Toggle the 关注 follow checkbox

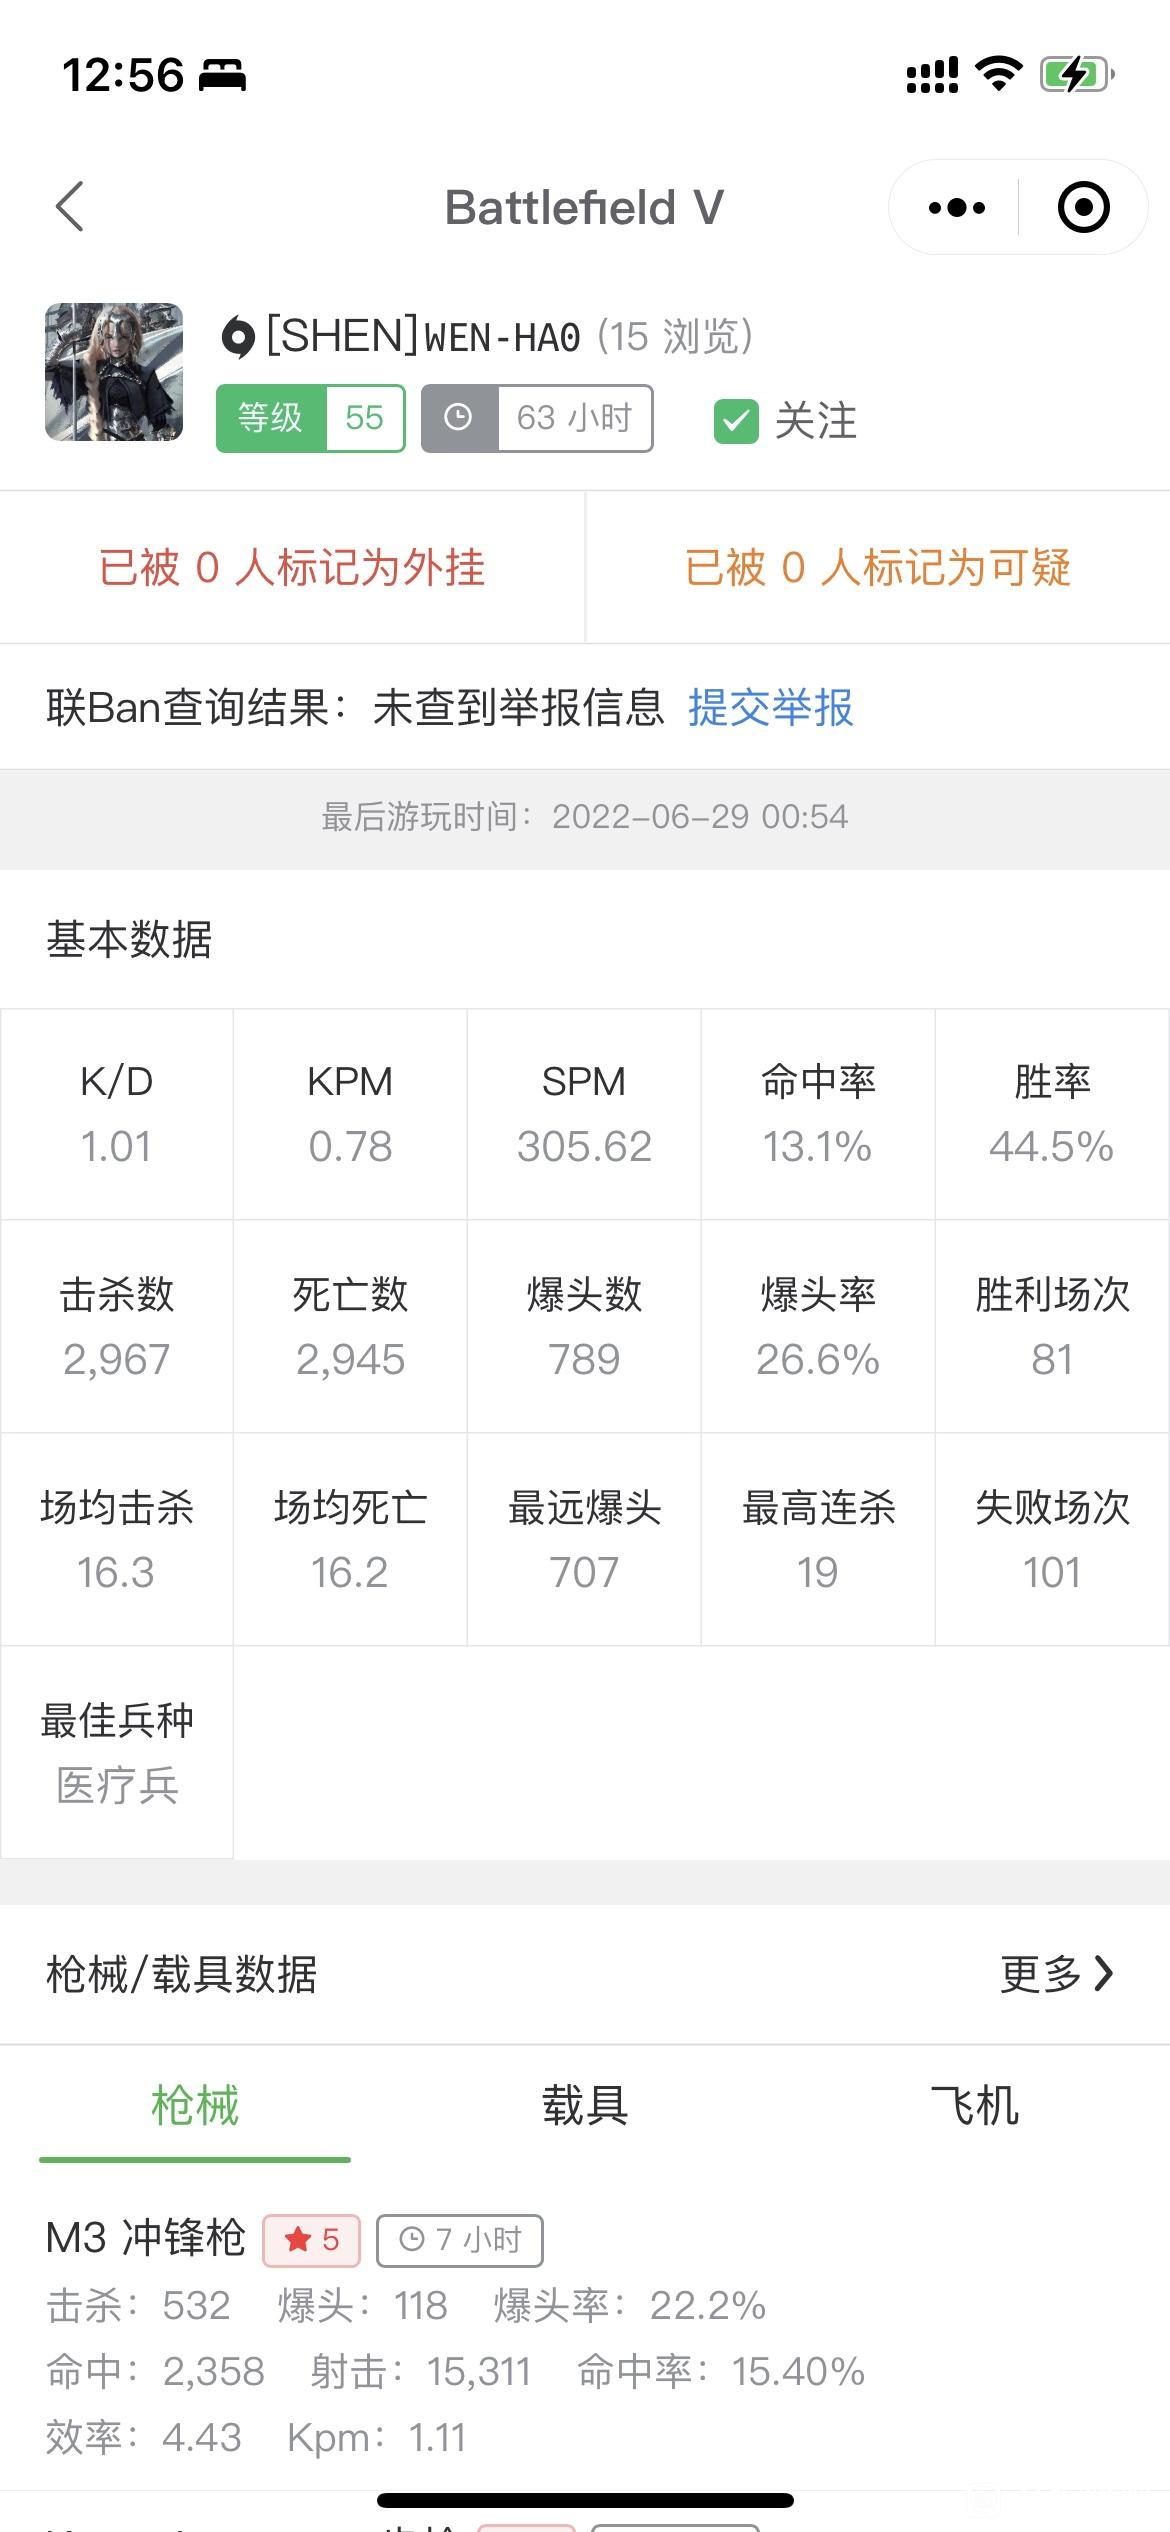pos(736,421)
